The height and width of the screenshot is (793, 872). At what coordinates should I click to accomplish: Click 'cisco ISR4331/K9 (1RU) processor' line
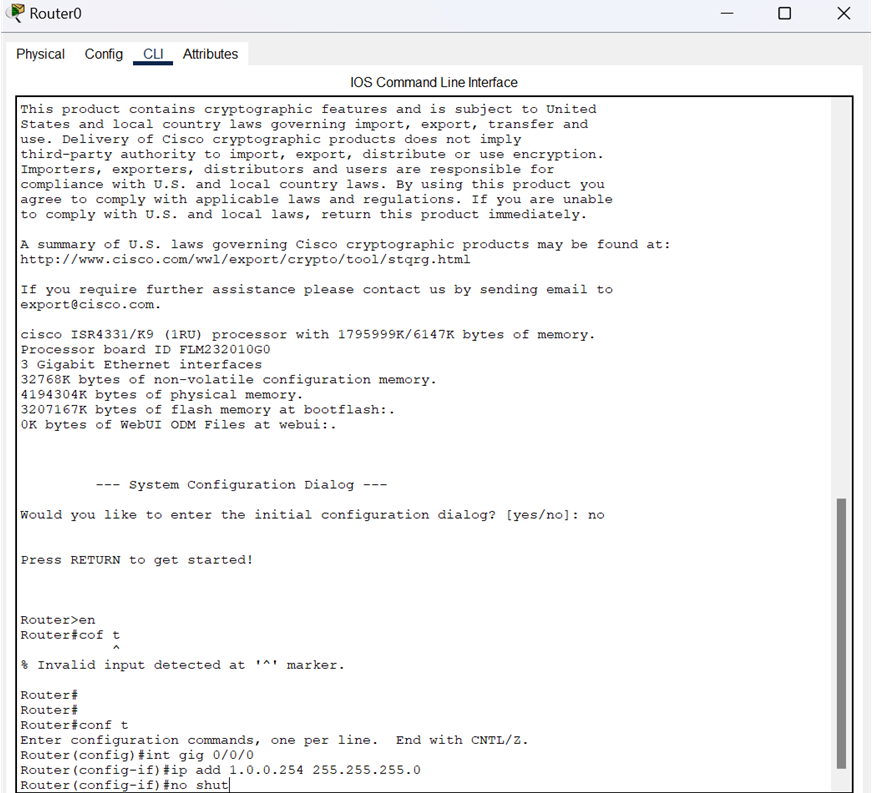pyautogui.click(x=308, y=334)
